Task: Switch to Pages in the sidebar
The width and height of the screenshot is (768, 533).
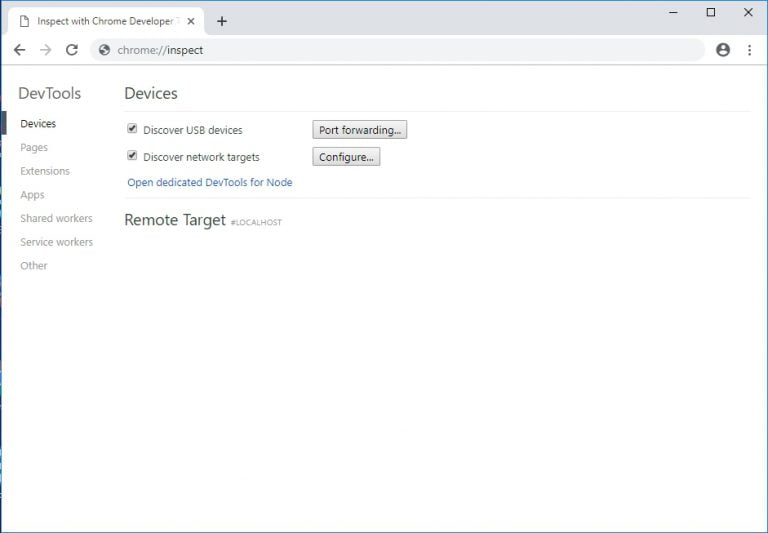Action: tap(34, 147)
